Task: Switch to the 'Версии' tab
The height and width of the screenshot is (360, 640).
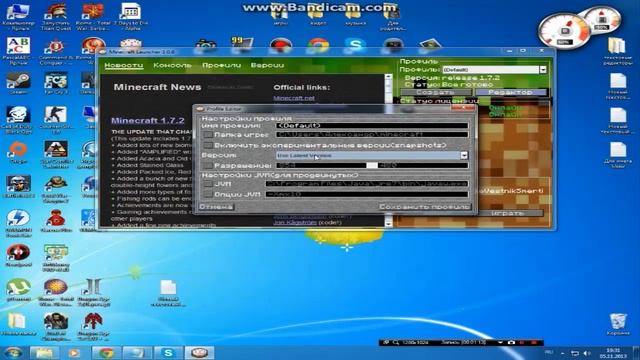Action: point(267,65)
